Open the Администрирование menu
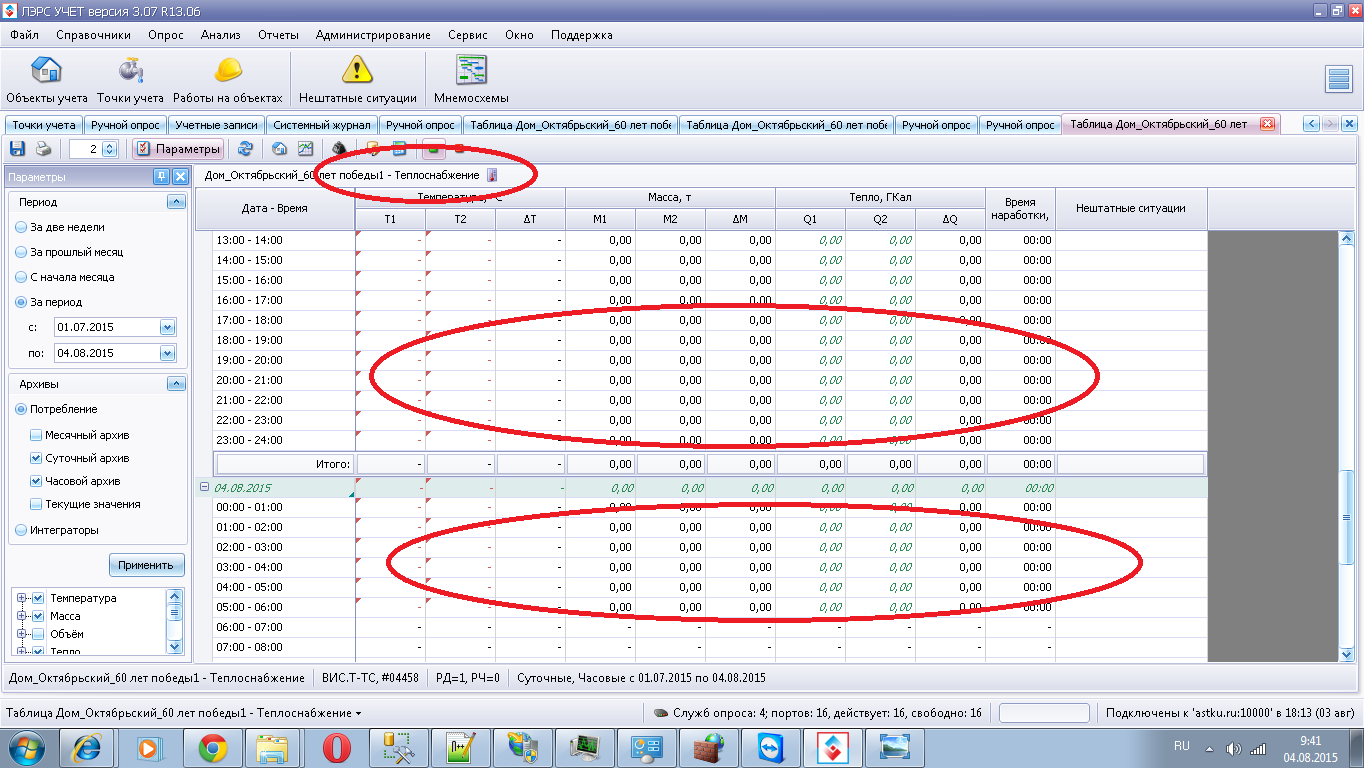The image size is (1364, 768). 373,35
